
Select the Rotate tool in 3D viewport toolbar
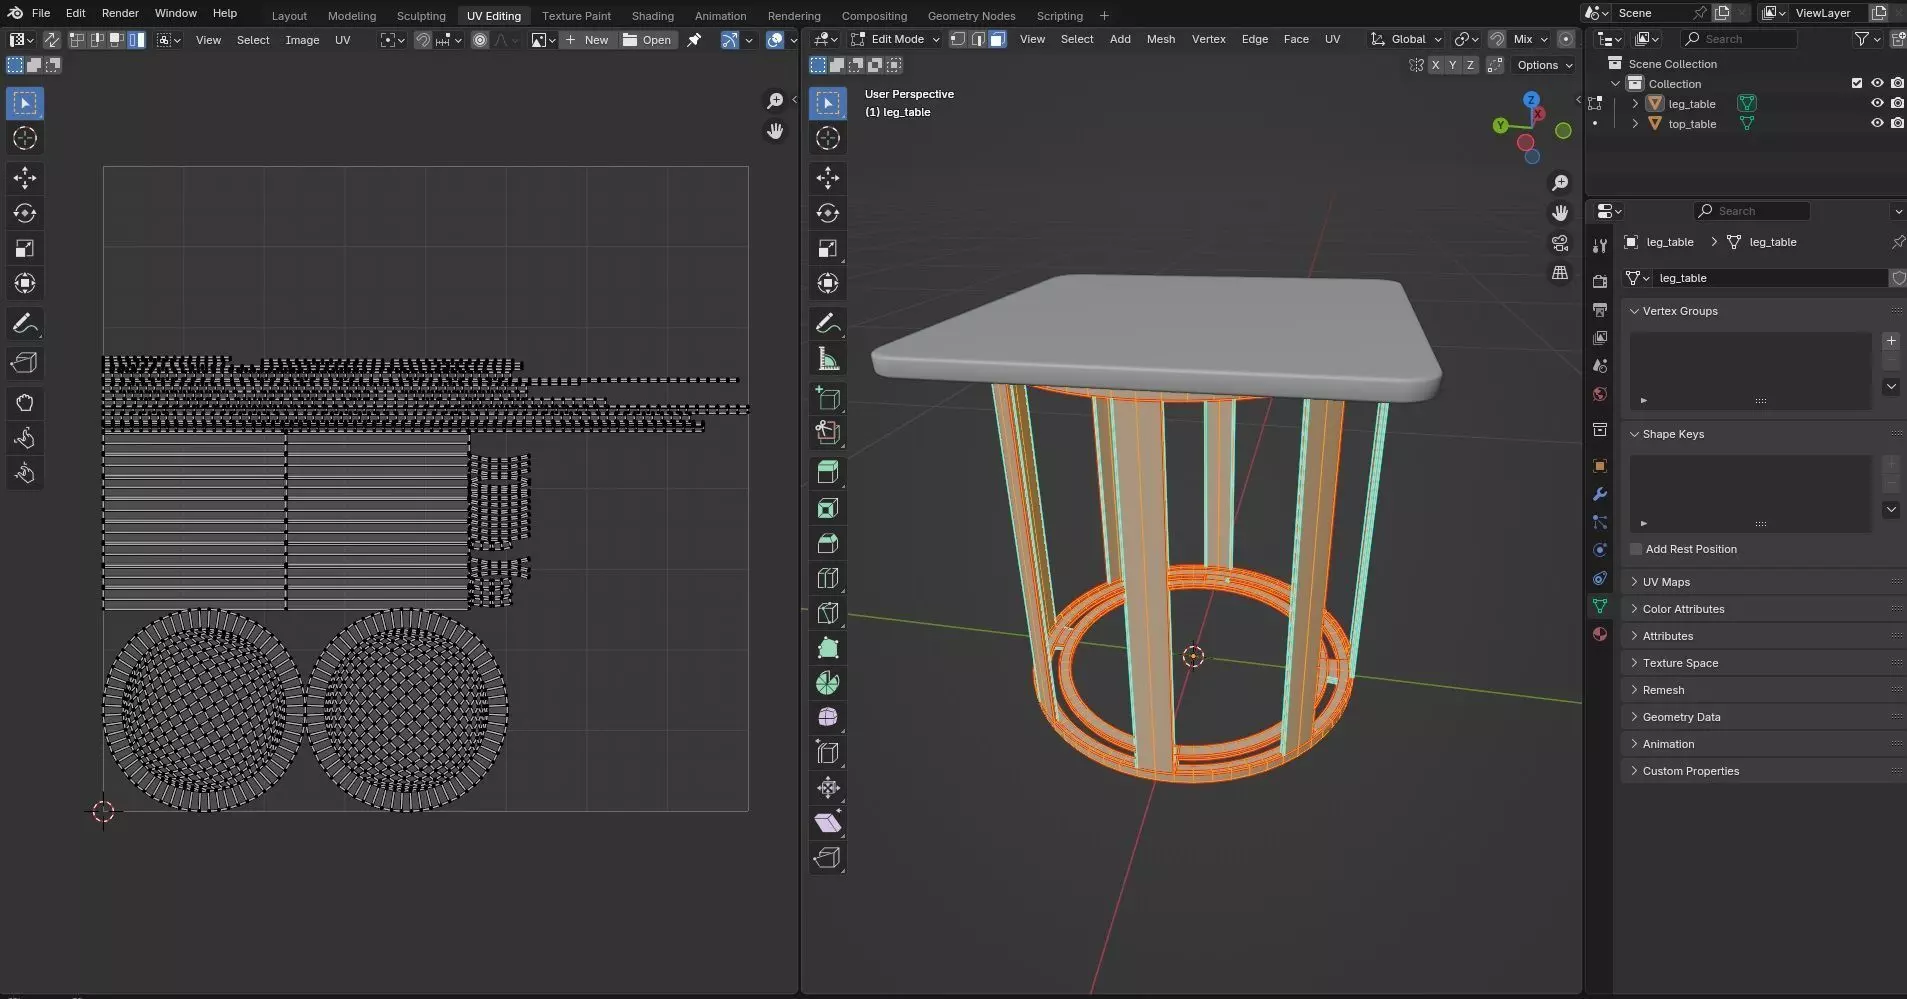pyautogui.click(x=828, y=213)
